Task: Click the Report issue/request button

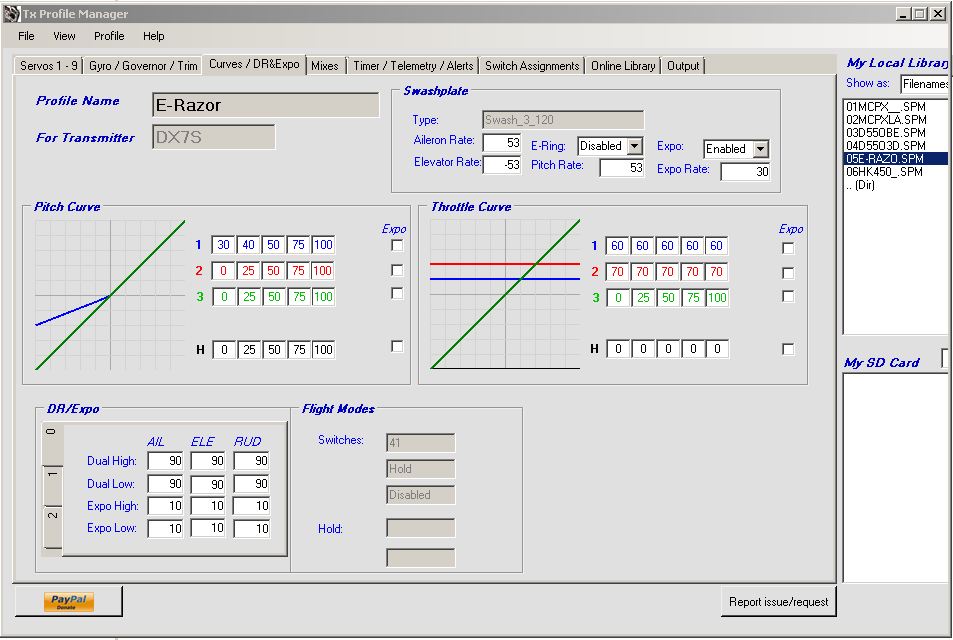Action: (x=777, y=602)
